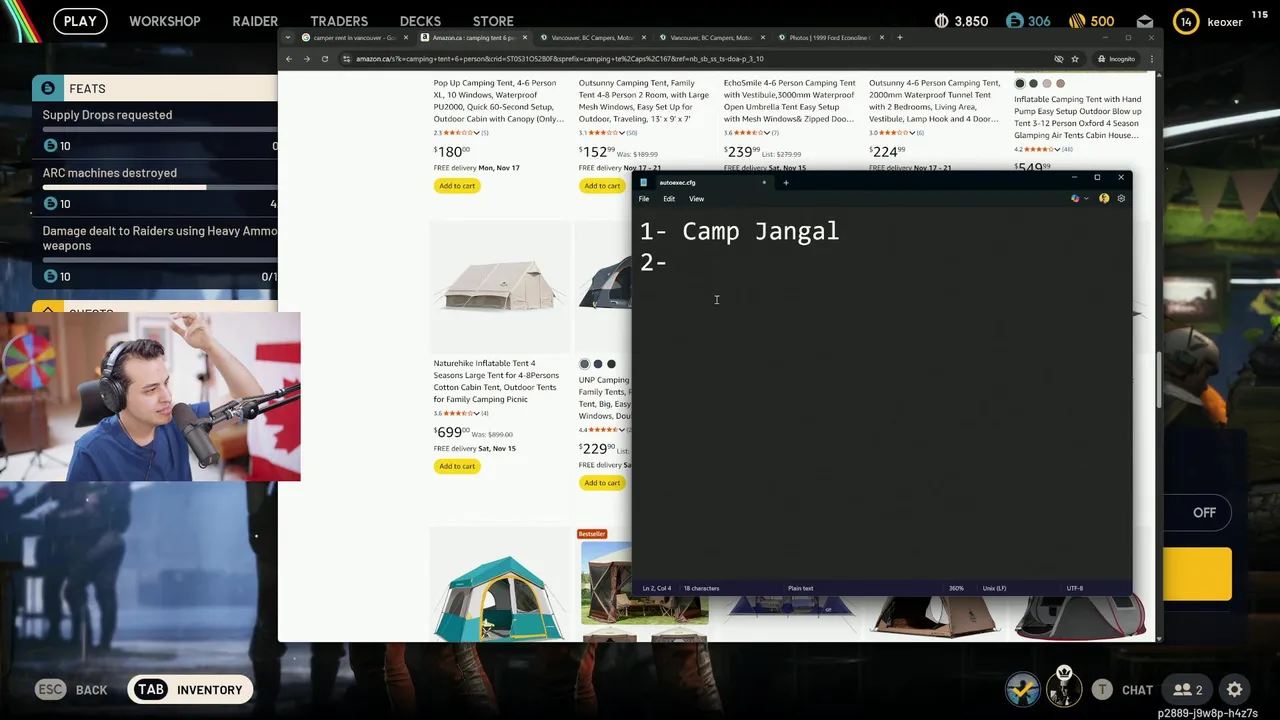Click the coin icon beside Supply Drops reward
Screen dimensions: 1280x720
tap(50, 146)
